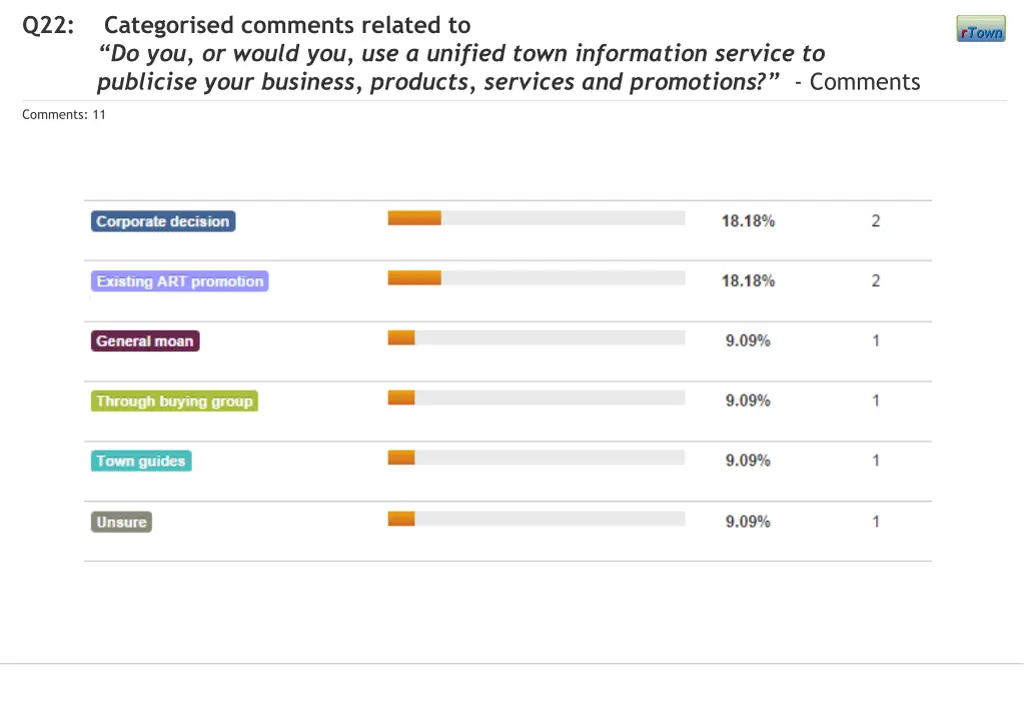The image size is (1024, 709).
Task: Click the Through buying group progress bar
Action: coord(536,398)
